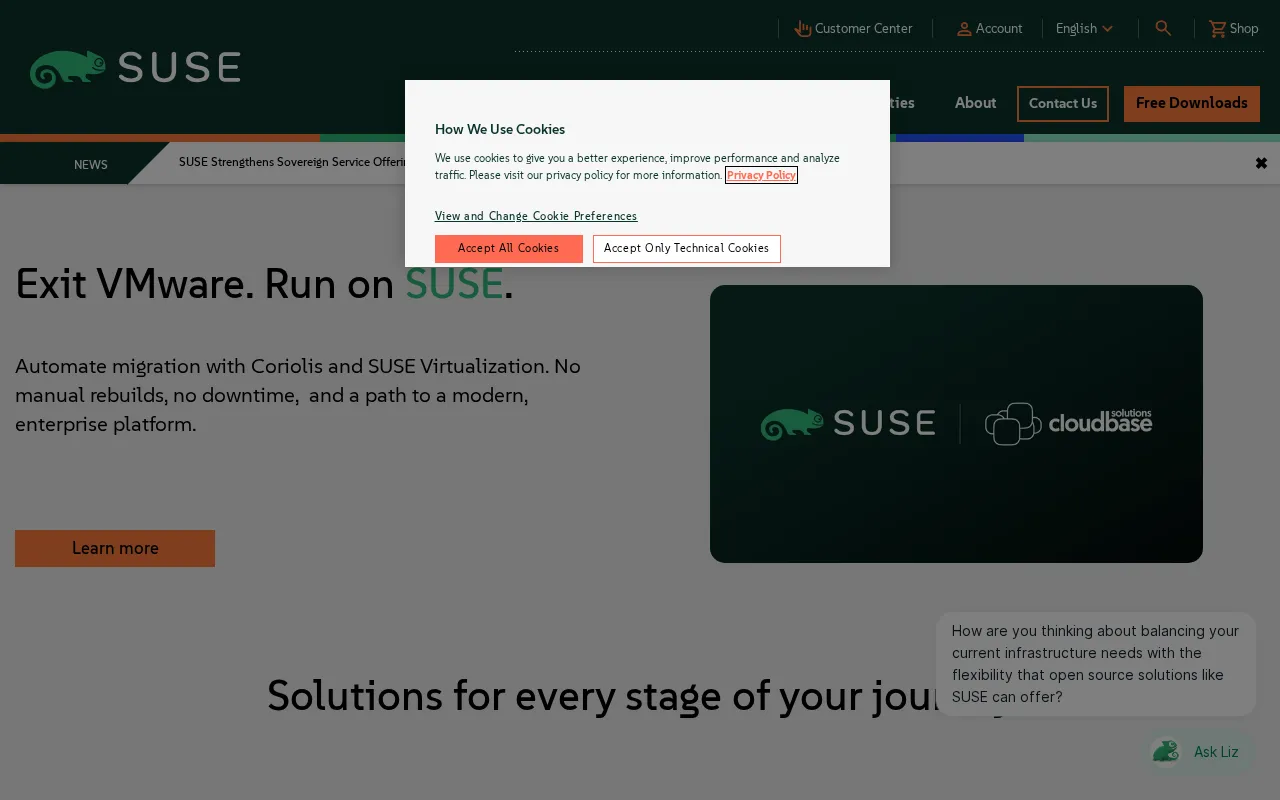Open the Shop cart link

pyautogui.click(x=1233, y=29)
